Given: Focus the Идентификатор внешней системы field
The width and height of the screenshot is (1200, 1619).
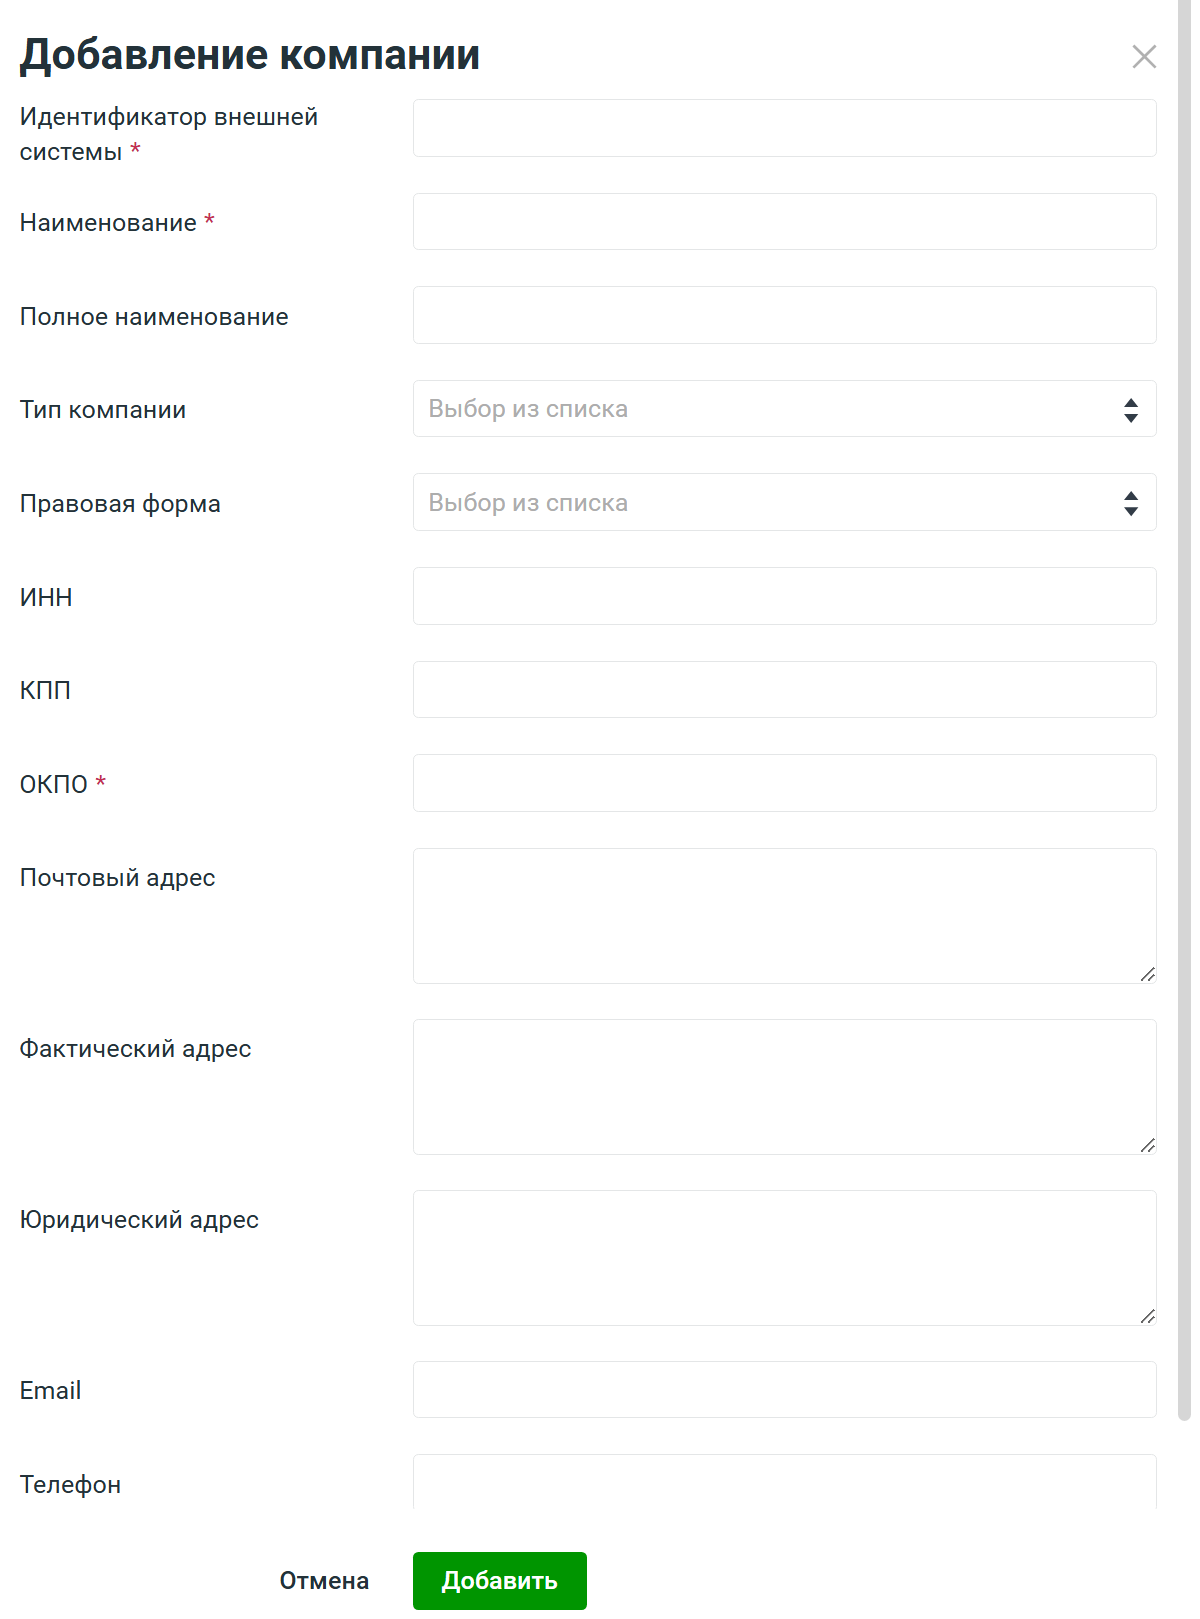Looking at the screenshot, I should [784, 128].
